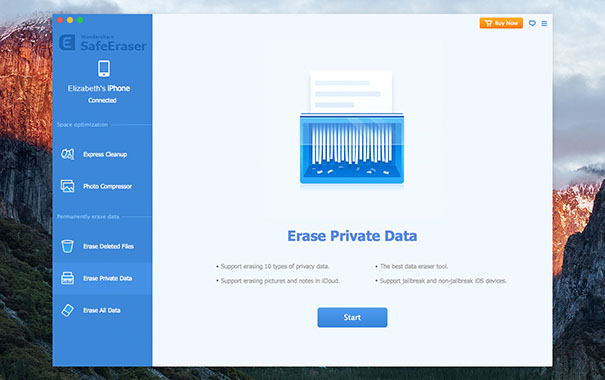Open the feedback speech bubble icon

[532, 23]
